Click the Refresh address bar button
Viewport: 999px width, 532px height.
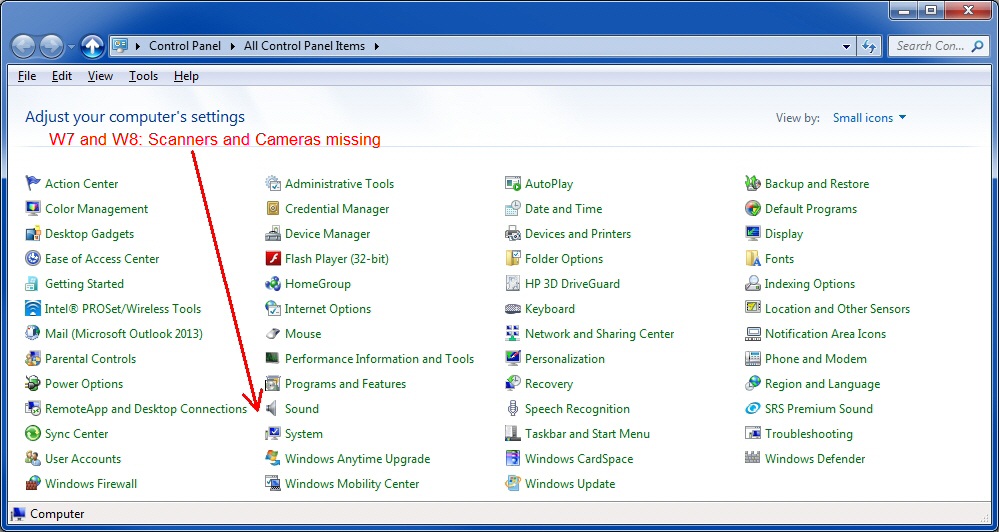click(x=869, y=47)
